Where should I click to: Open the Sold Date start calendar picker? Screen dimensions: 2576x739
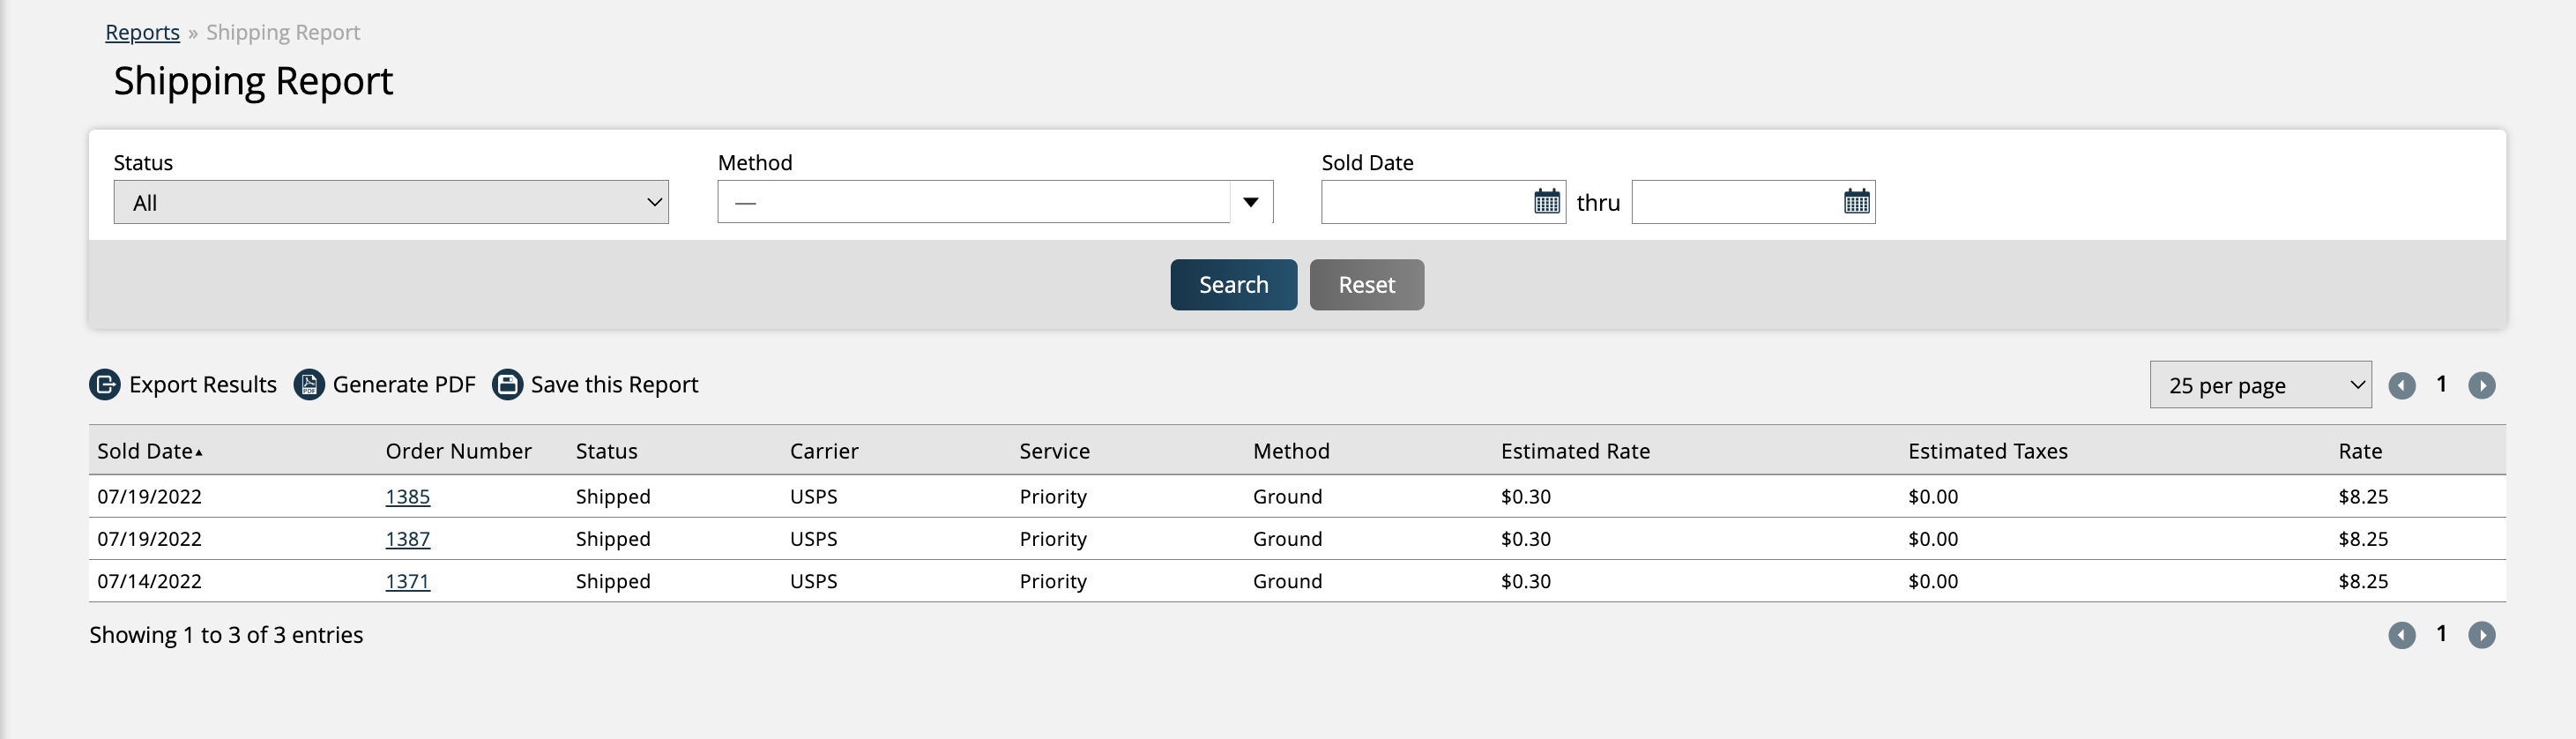click(x=1546, y=202)
